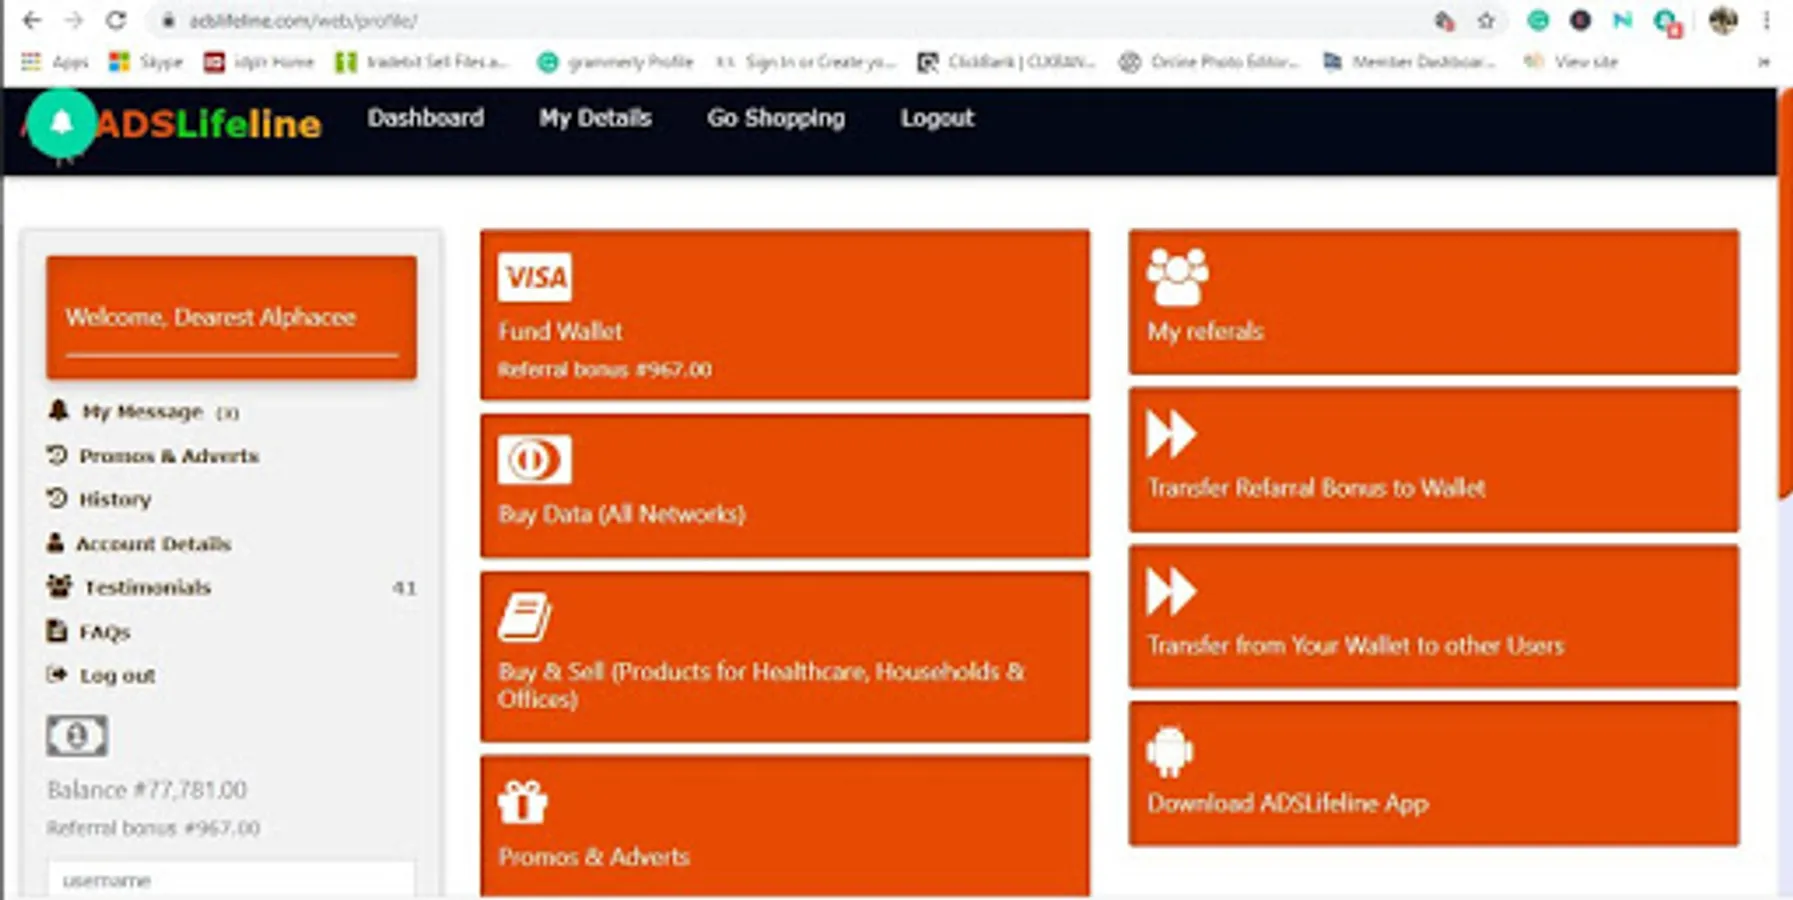Image resolution: width=1793 pixels, height=900 pixels.
Task: Click the extension icon left of the star
Action: tap(1444, 20)
